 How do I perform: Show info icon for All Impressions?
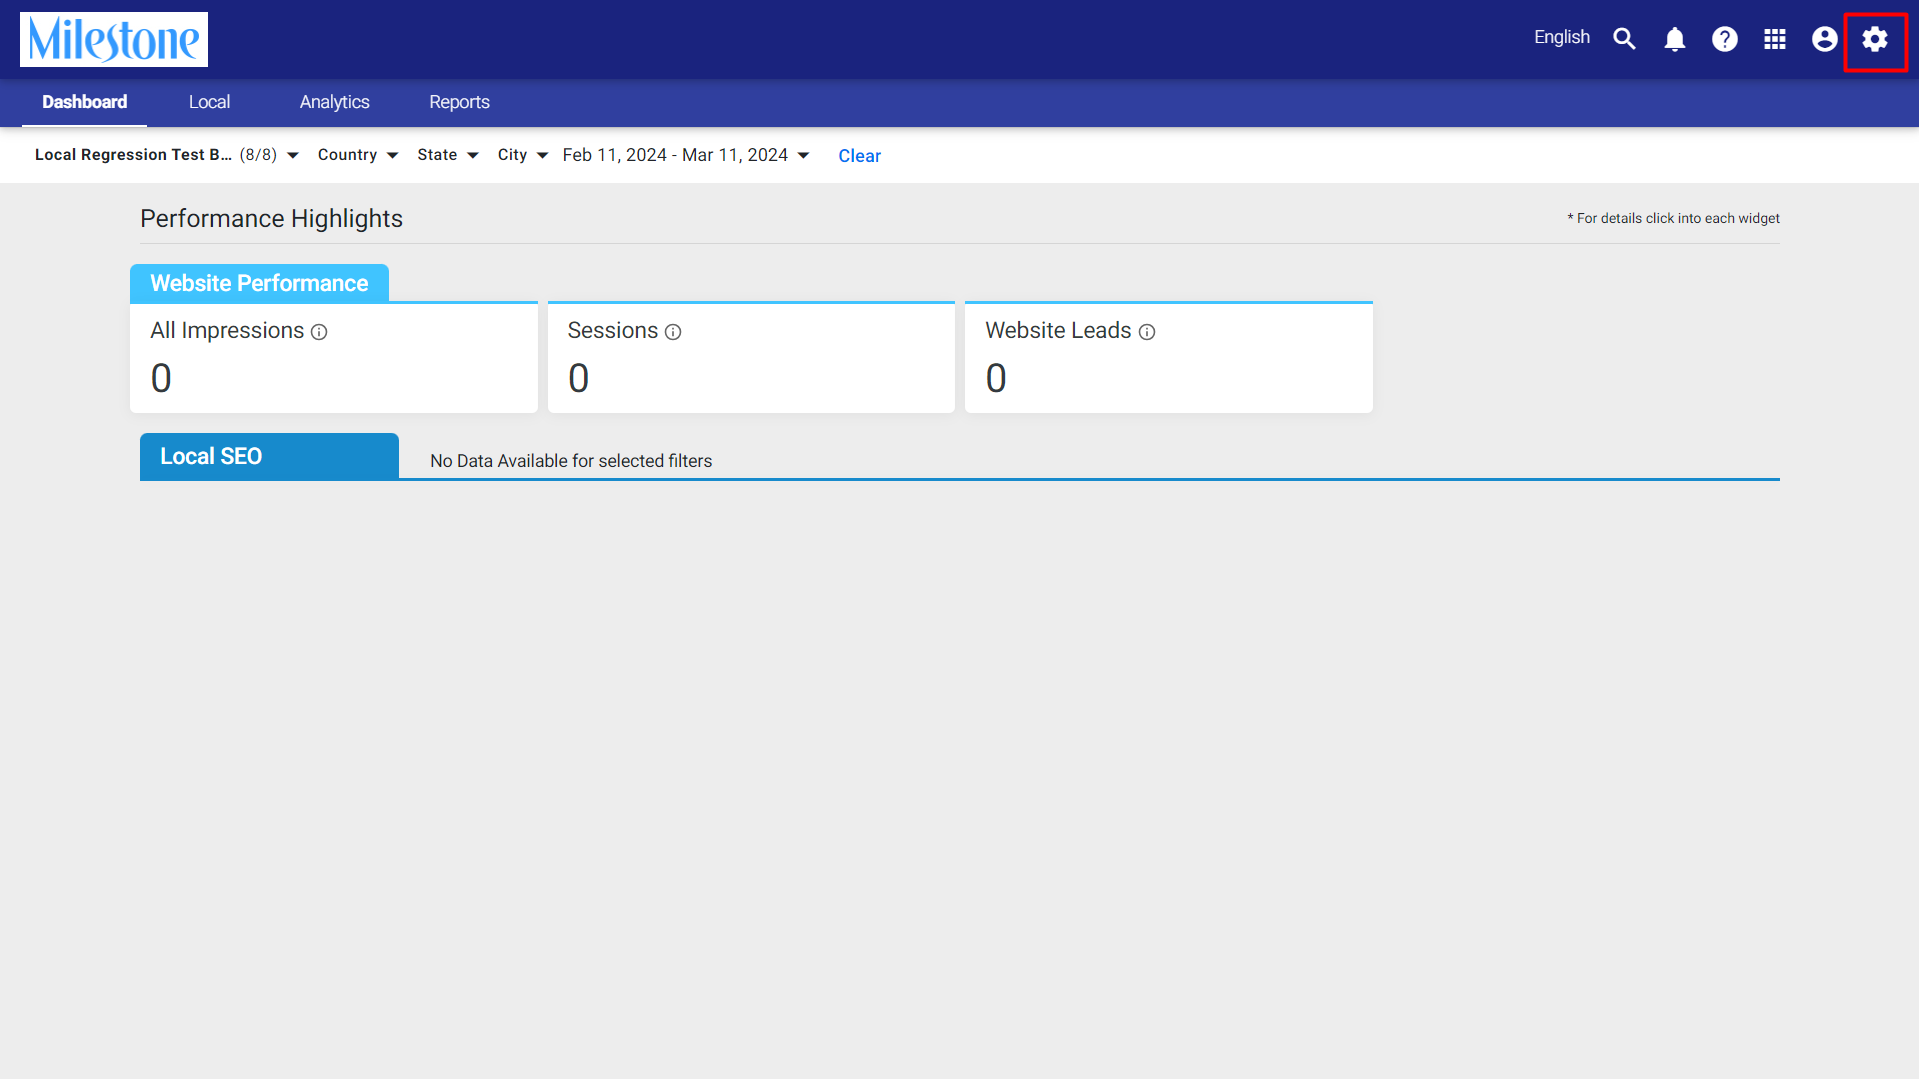click(319, 332)
